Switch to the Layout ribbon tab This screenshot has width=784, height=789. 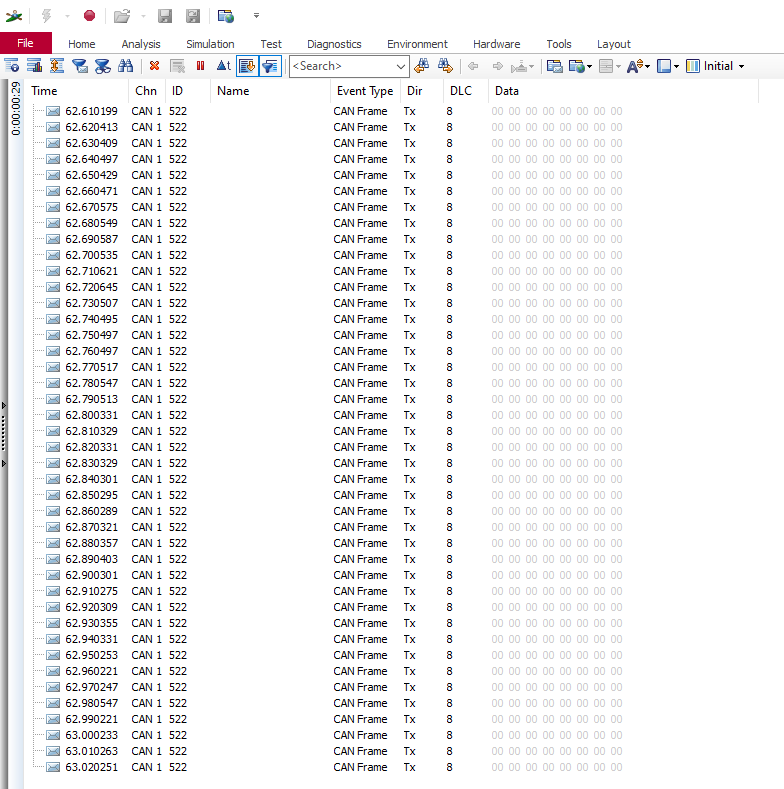point(614,44)
